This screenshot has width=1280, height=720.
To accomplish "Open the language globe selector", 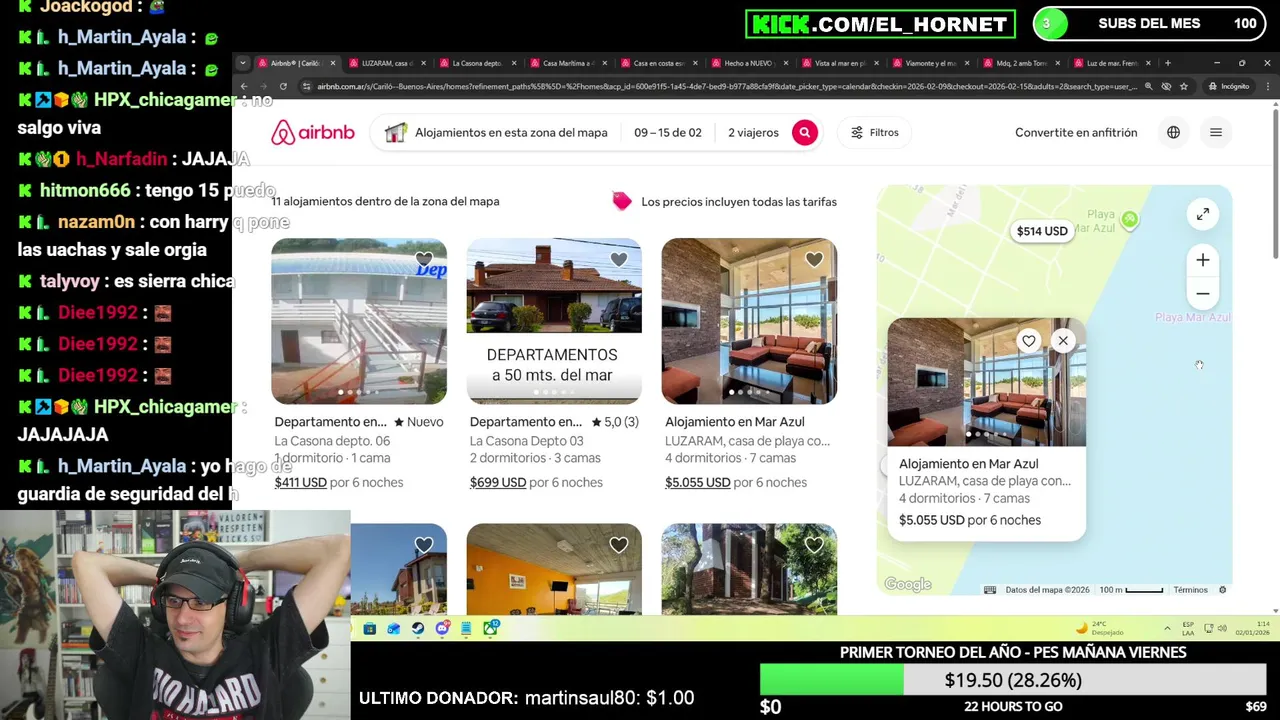I will point(1173,132).
